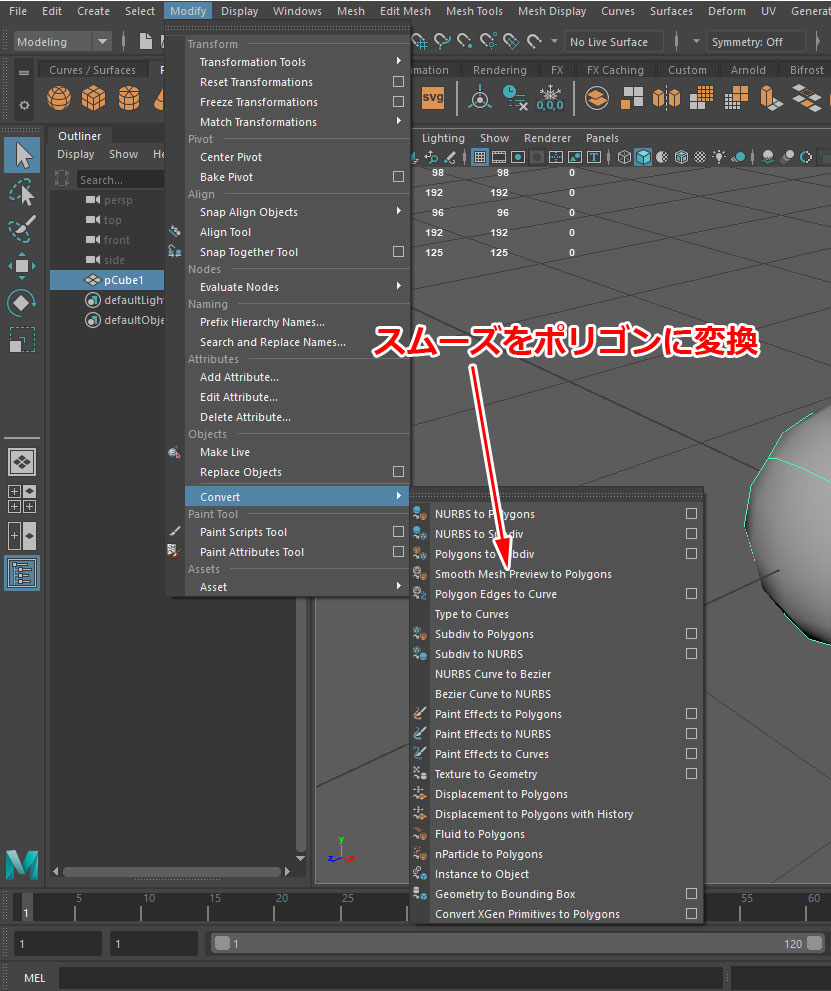Toggle wireframe cube viewport icon
This screenshot has height=991, width=831.
624,157
